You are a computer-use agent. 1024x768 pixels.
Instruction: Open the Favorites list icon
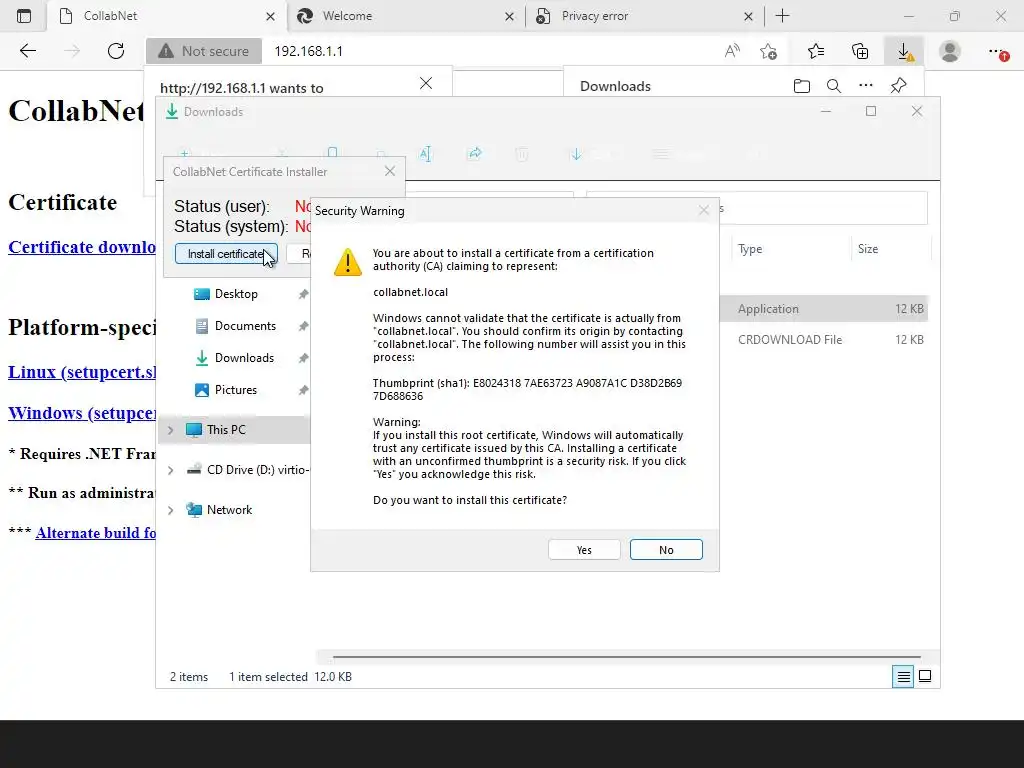point(816,51)
